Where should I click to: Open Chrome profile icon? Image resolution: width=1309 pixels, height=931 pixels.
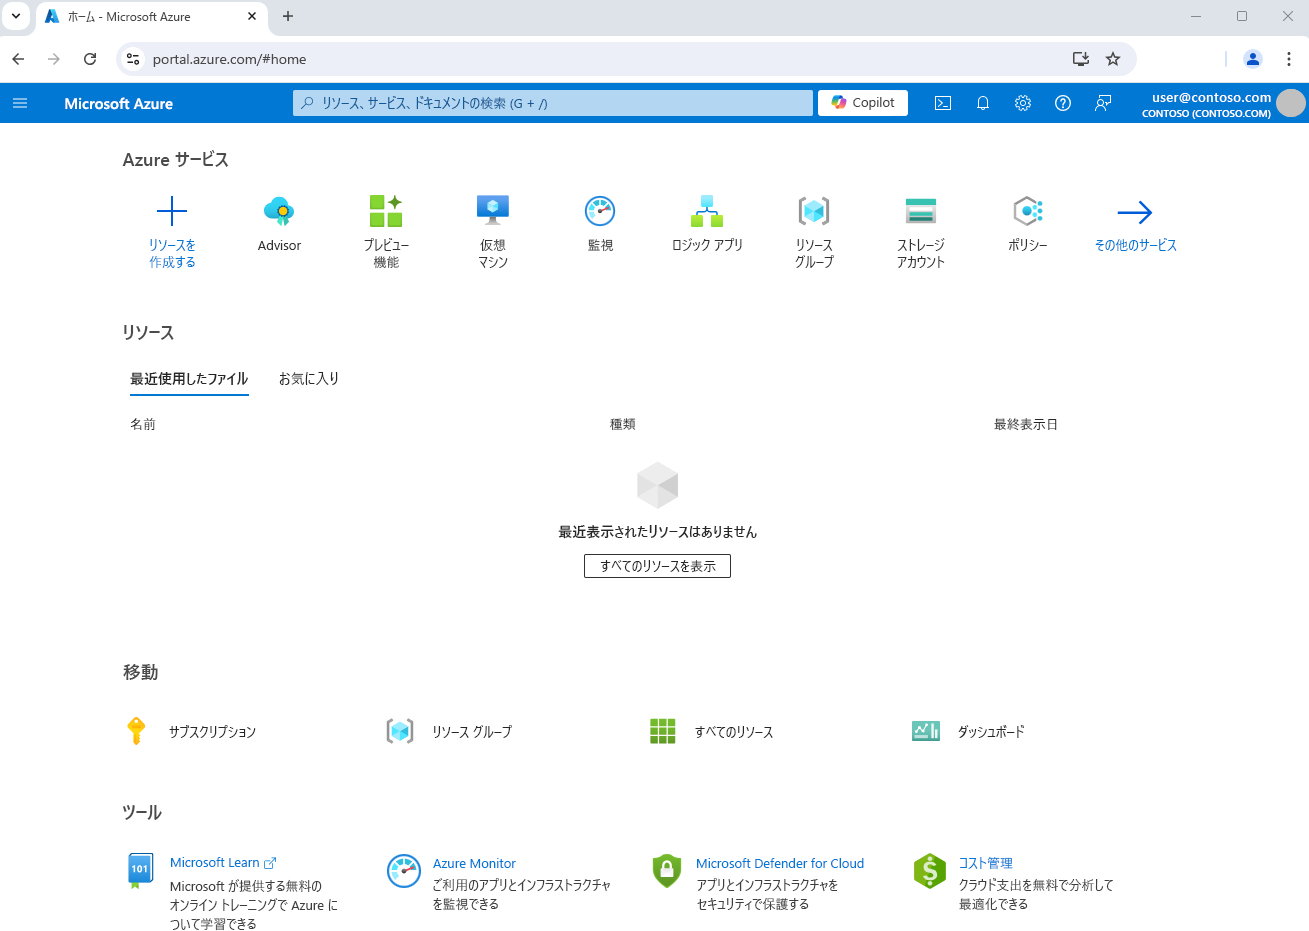[1253, 59]
